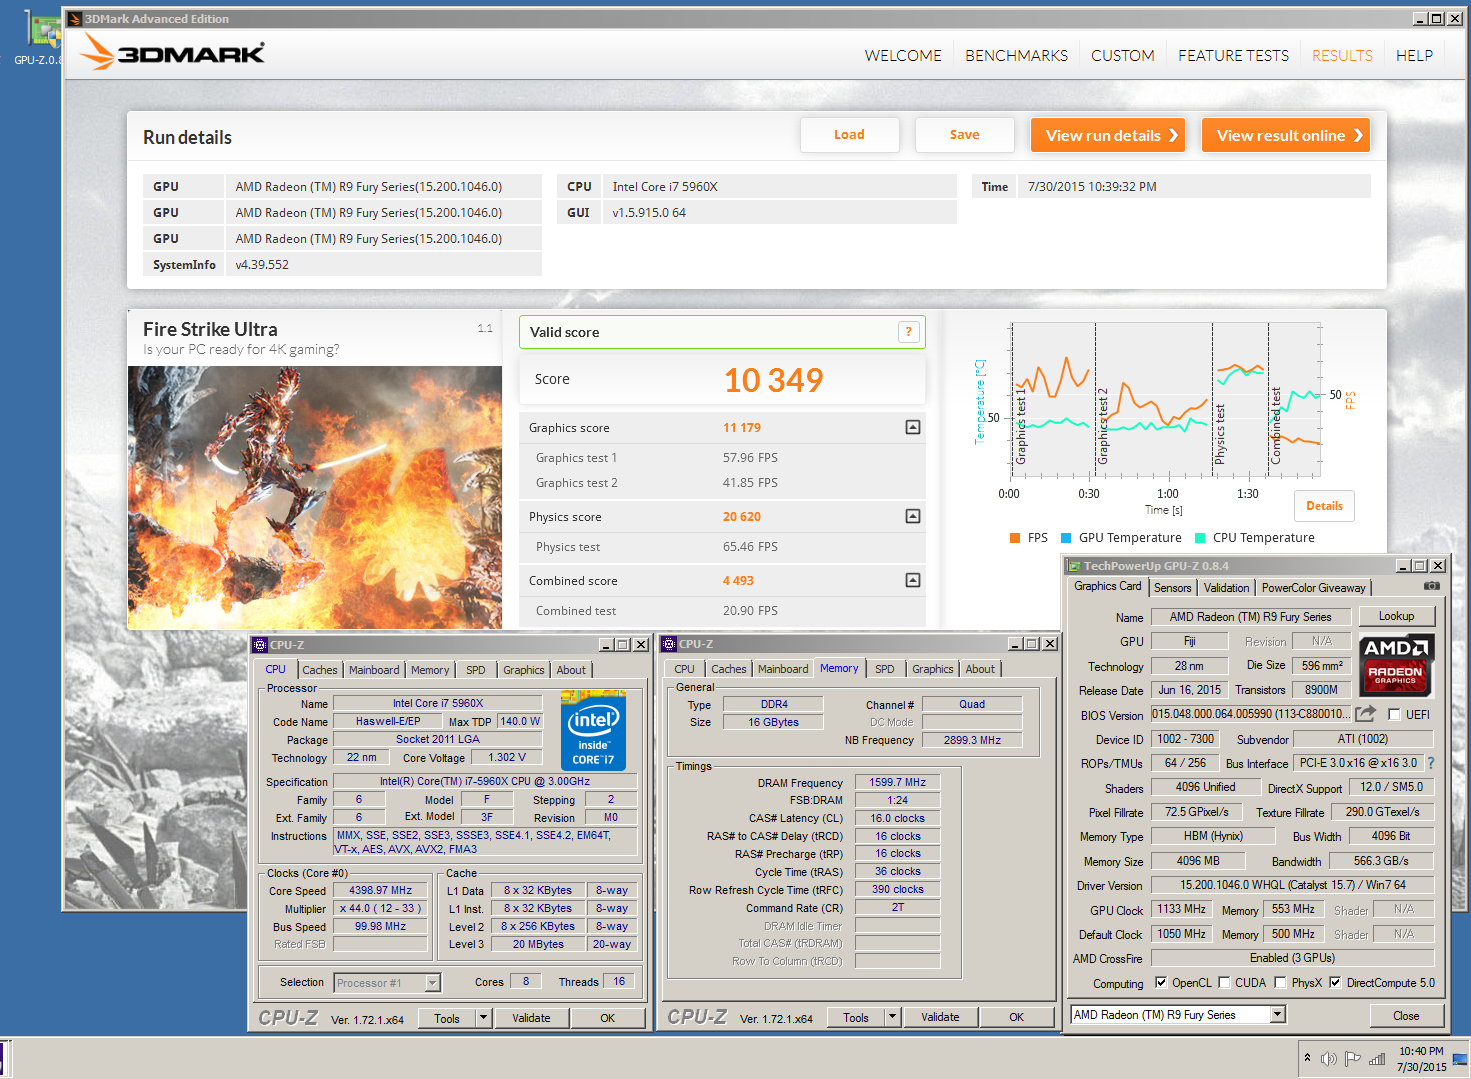Click the DRAM Frequency value 1599.7 MHz
The height and width of the screenshot is (1079, 1471).
pyautogui.click(x=897, y=782)
